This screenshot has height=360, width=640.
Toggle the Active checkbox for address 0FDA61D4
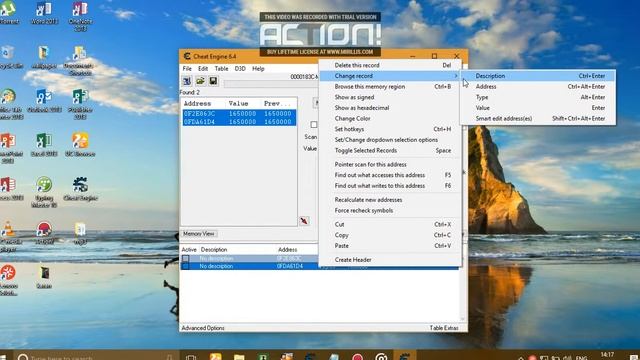pyautogui.click(x=186, y=266)
